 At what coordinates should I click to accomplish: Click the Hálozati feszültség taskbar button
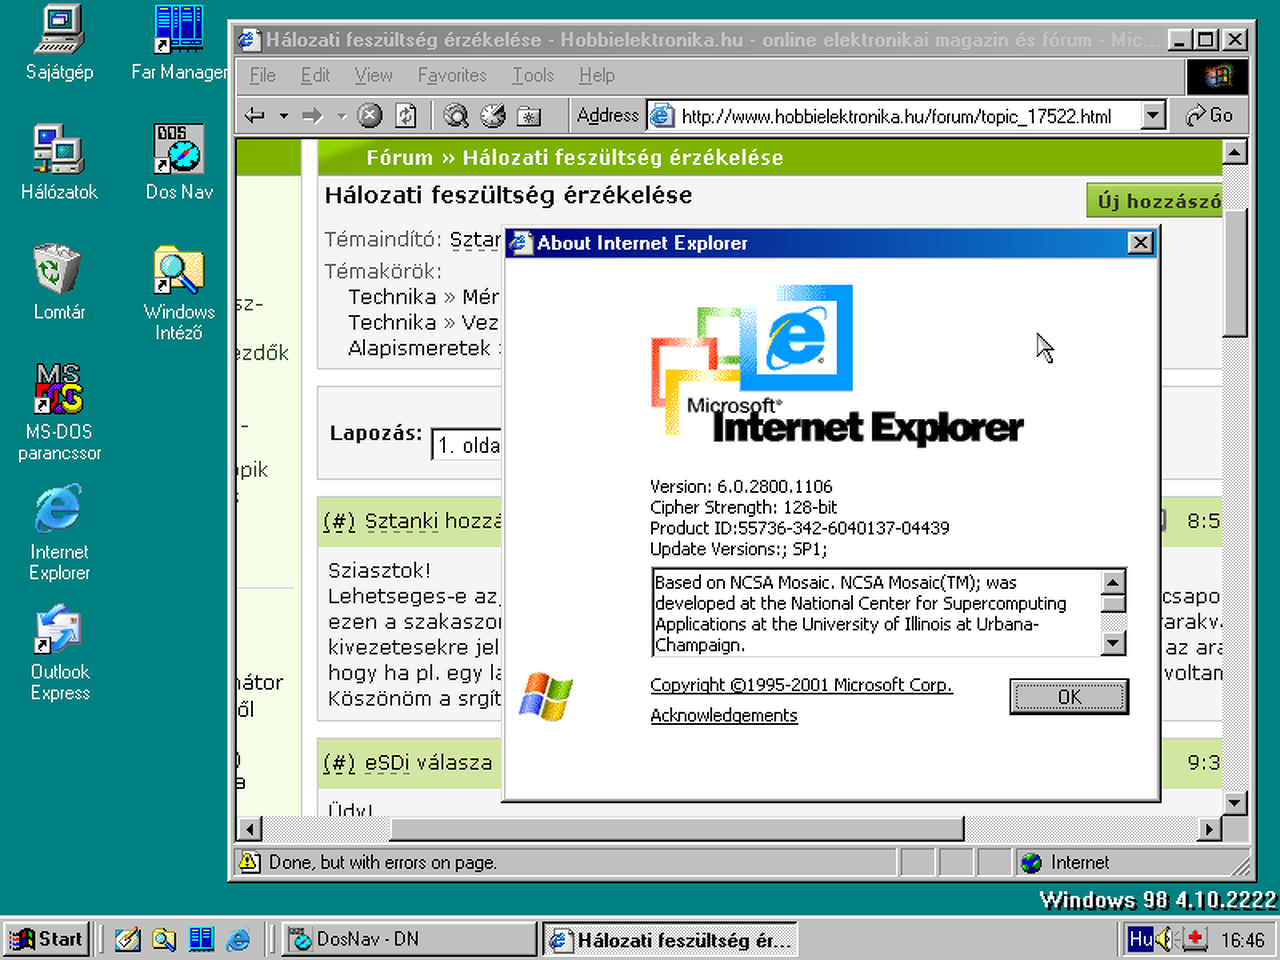point(669,939)
